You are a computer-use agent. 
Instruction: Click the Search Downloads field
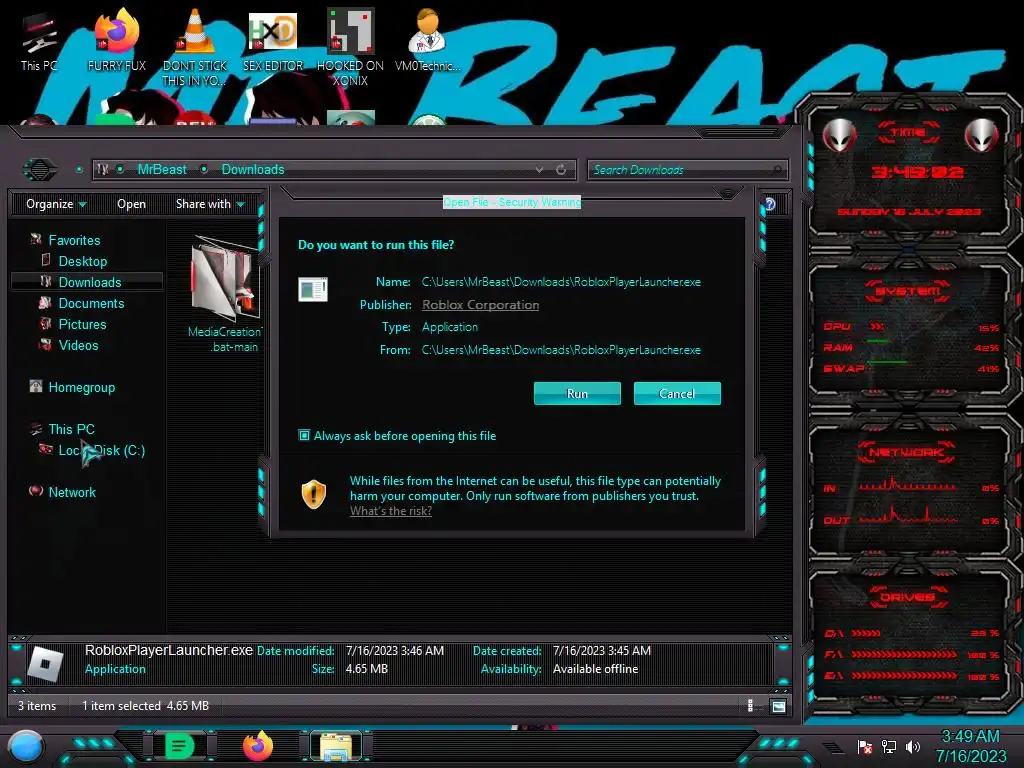(687, 170)
